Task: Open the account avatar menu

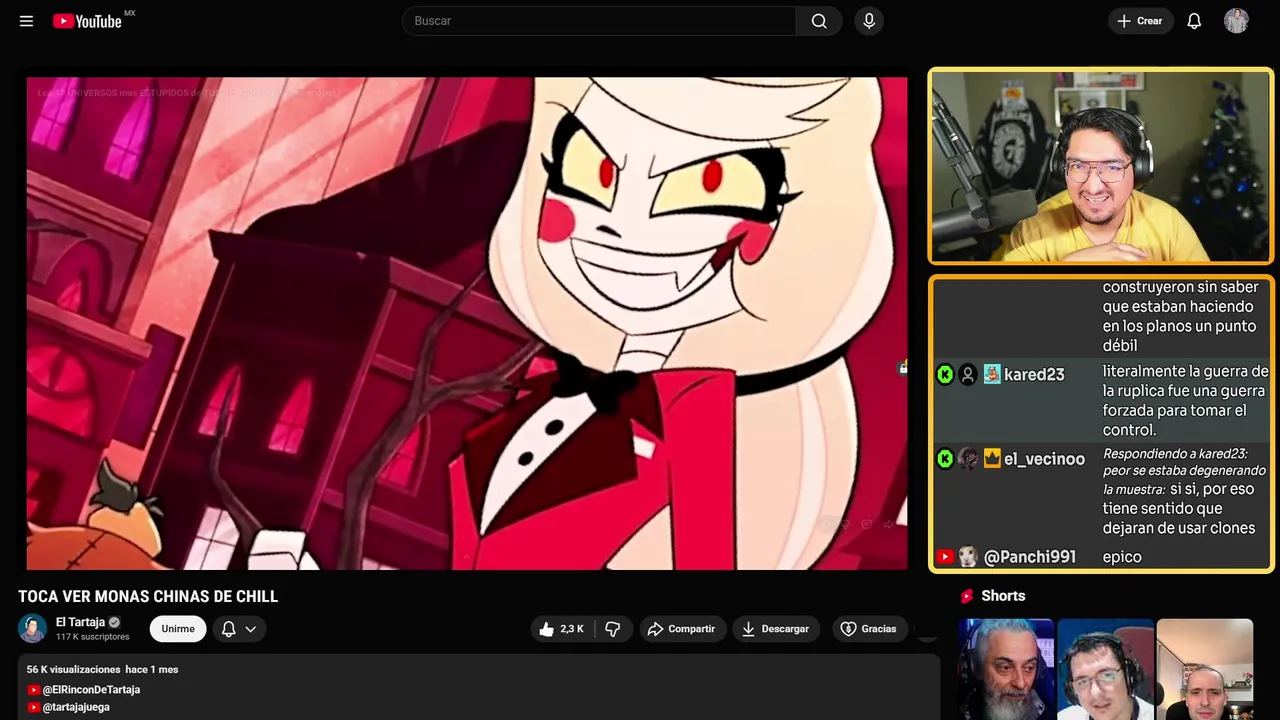Action: point(1236,21)
